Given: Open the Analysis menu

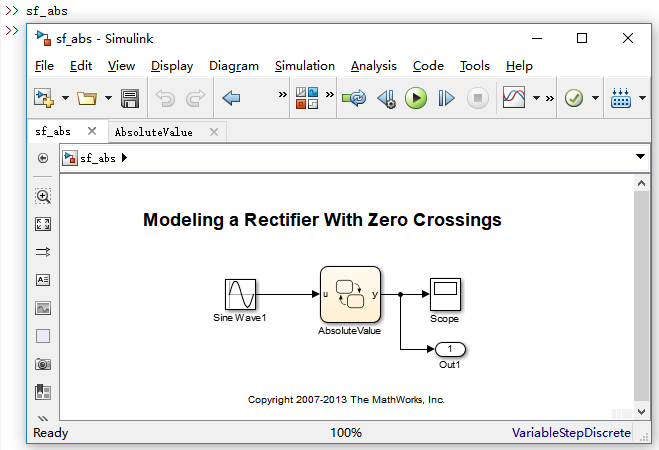Looking at the screenshot, I should click(374, 66).
